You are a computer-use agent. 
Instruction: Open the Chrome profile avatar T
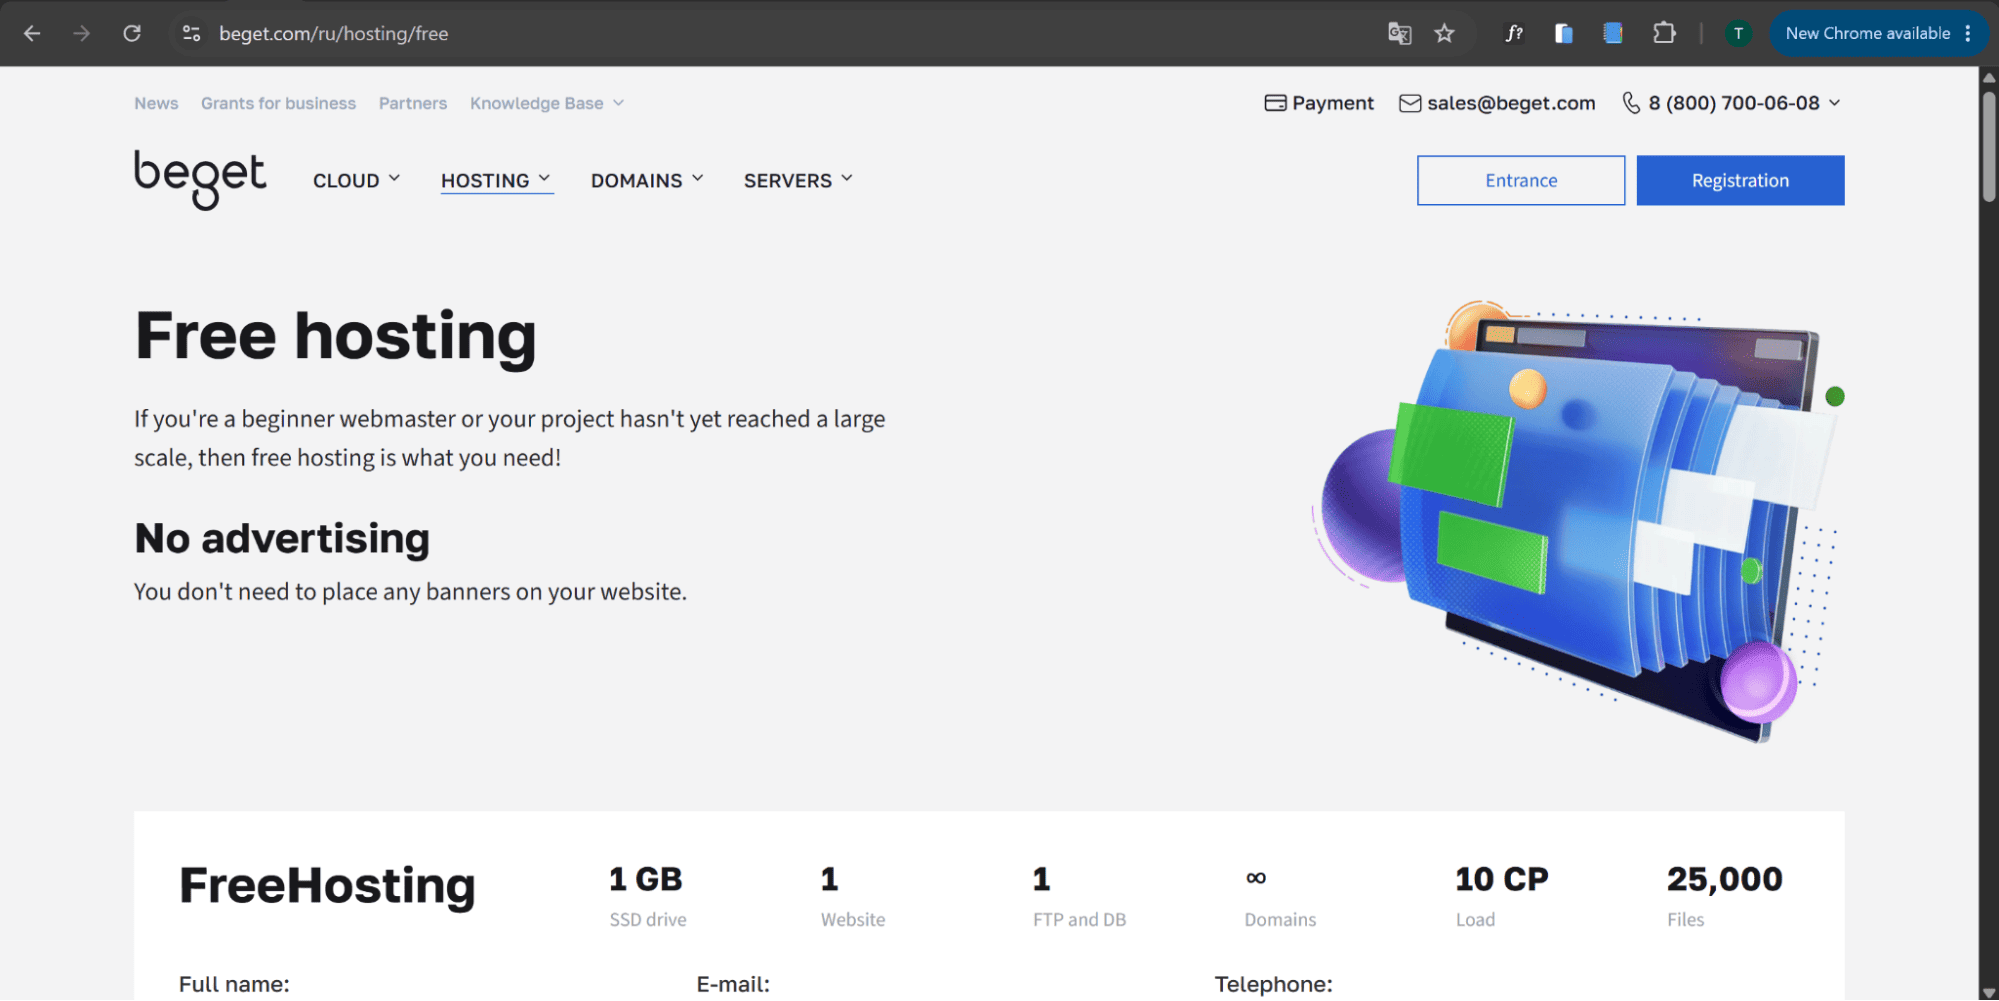[1738, 33]
